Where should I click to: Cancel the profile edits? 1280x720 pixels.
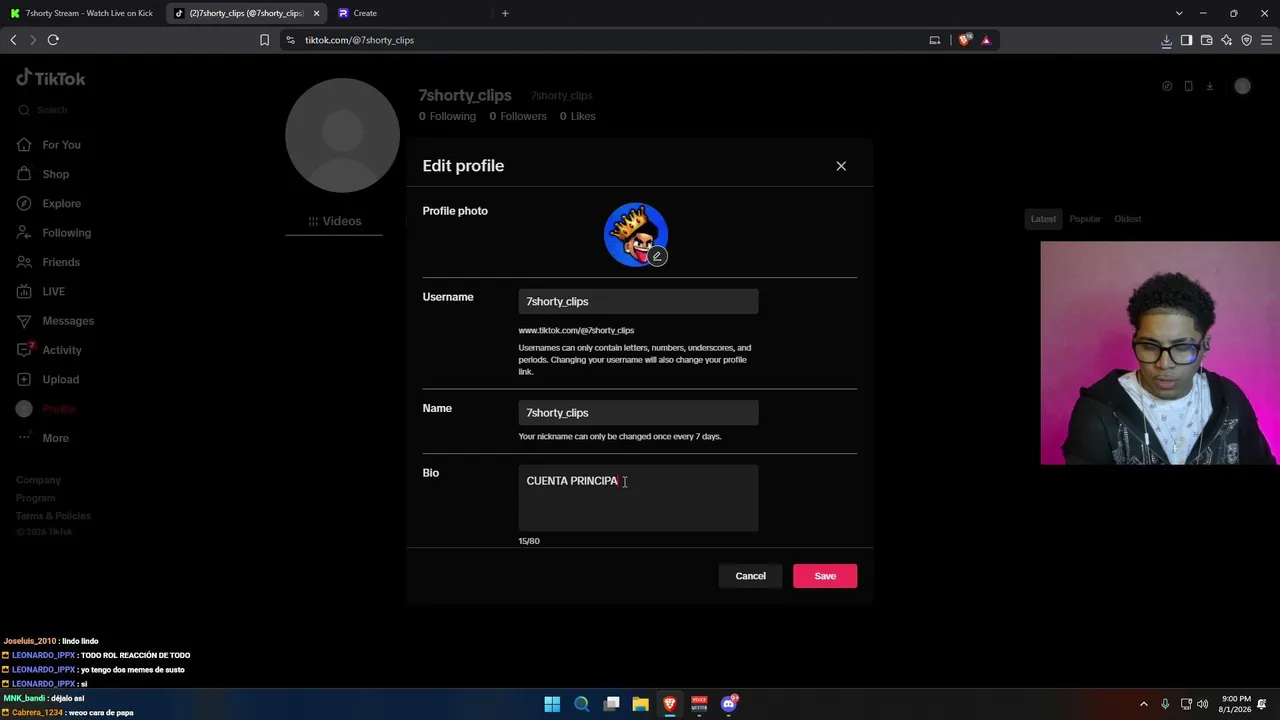click(x=751, y=576)
